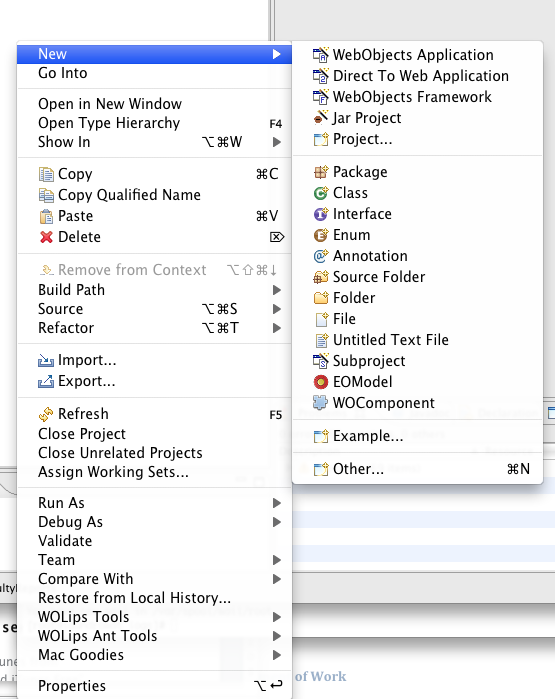
Task: Click the new Class icon
Action: tap(321, 193)
